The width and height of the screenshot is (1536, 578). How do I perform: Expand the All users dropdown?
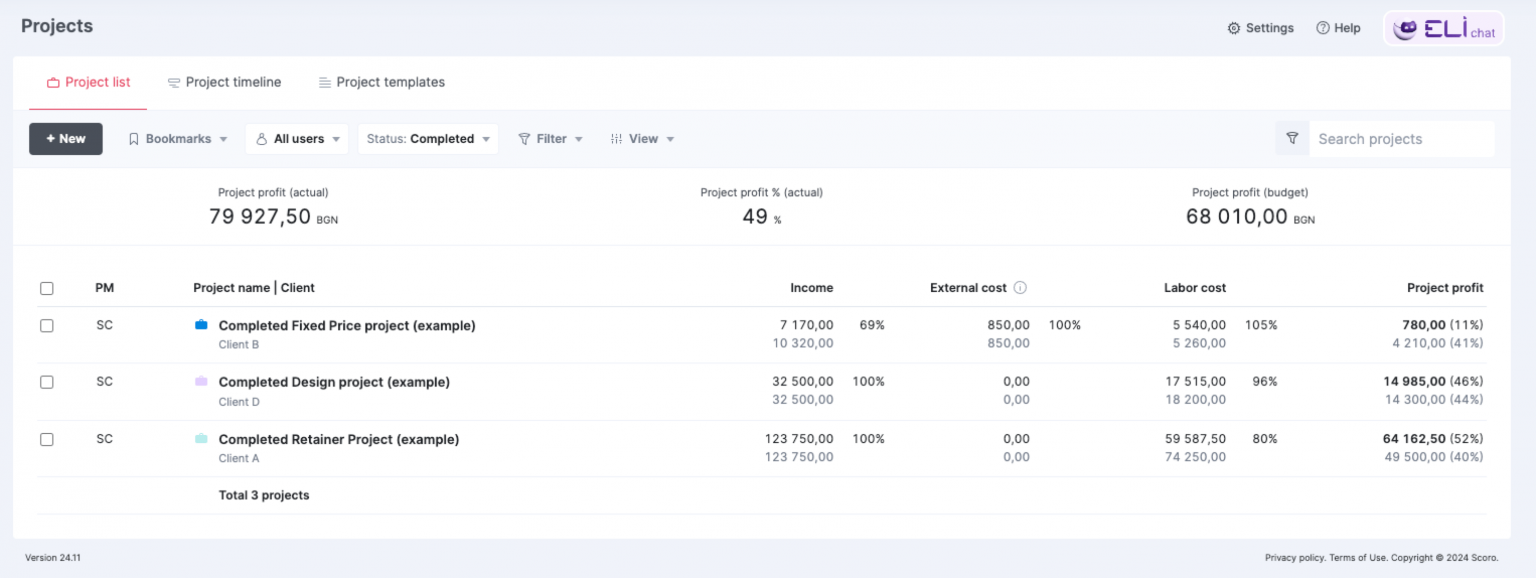click(x=297, y=139)
